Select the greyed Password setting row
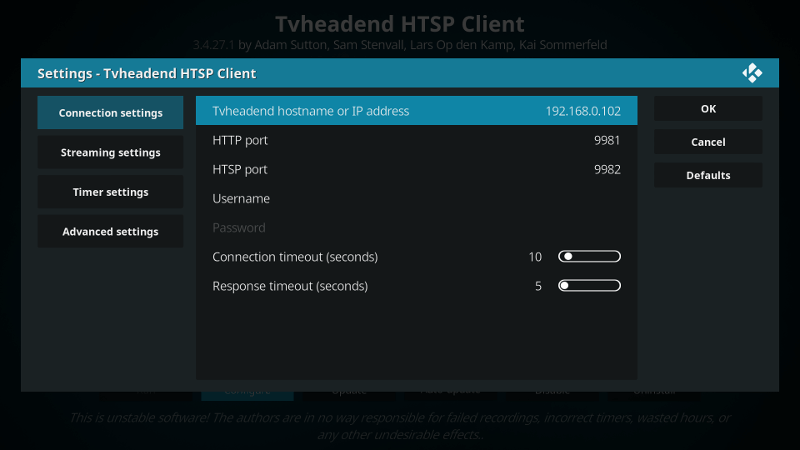The width and height of the screenshot is (800, 450). coord(416,228)
